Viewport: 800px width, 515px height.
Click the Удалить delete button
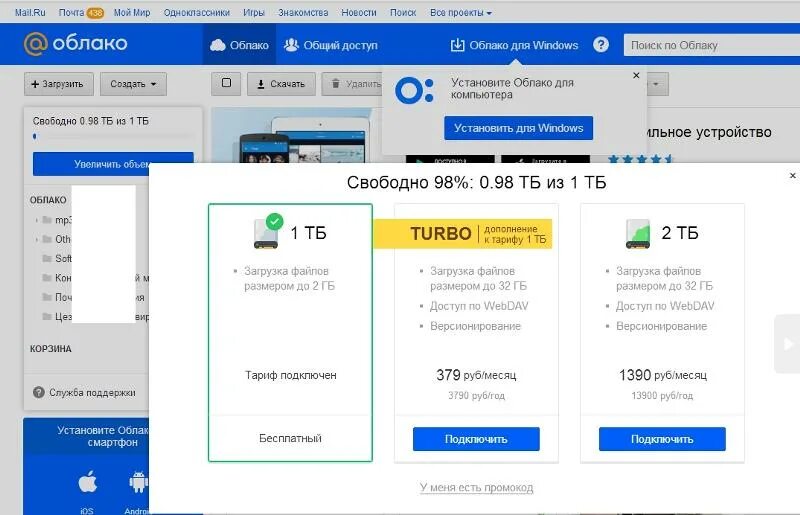[x=353, y=84]
